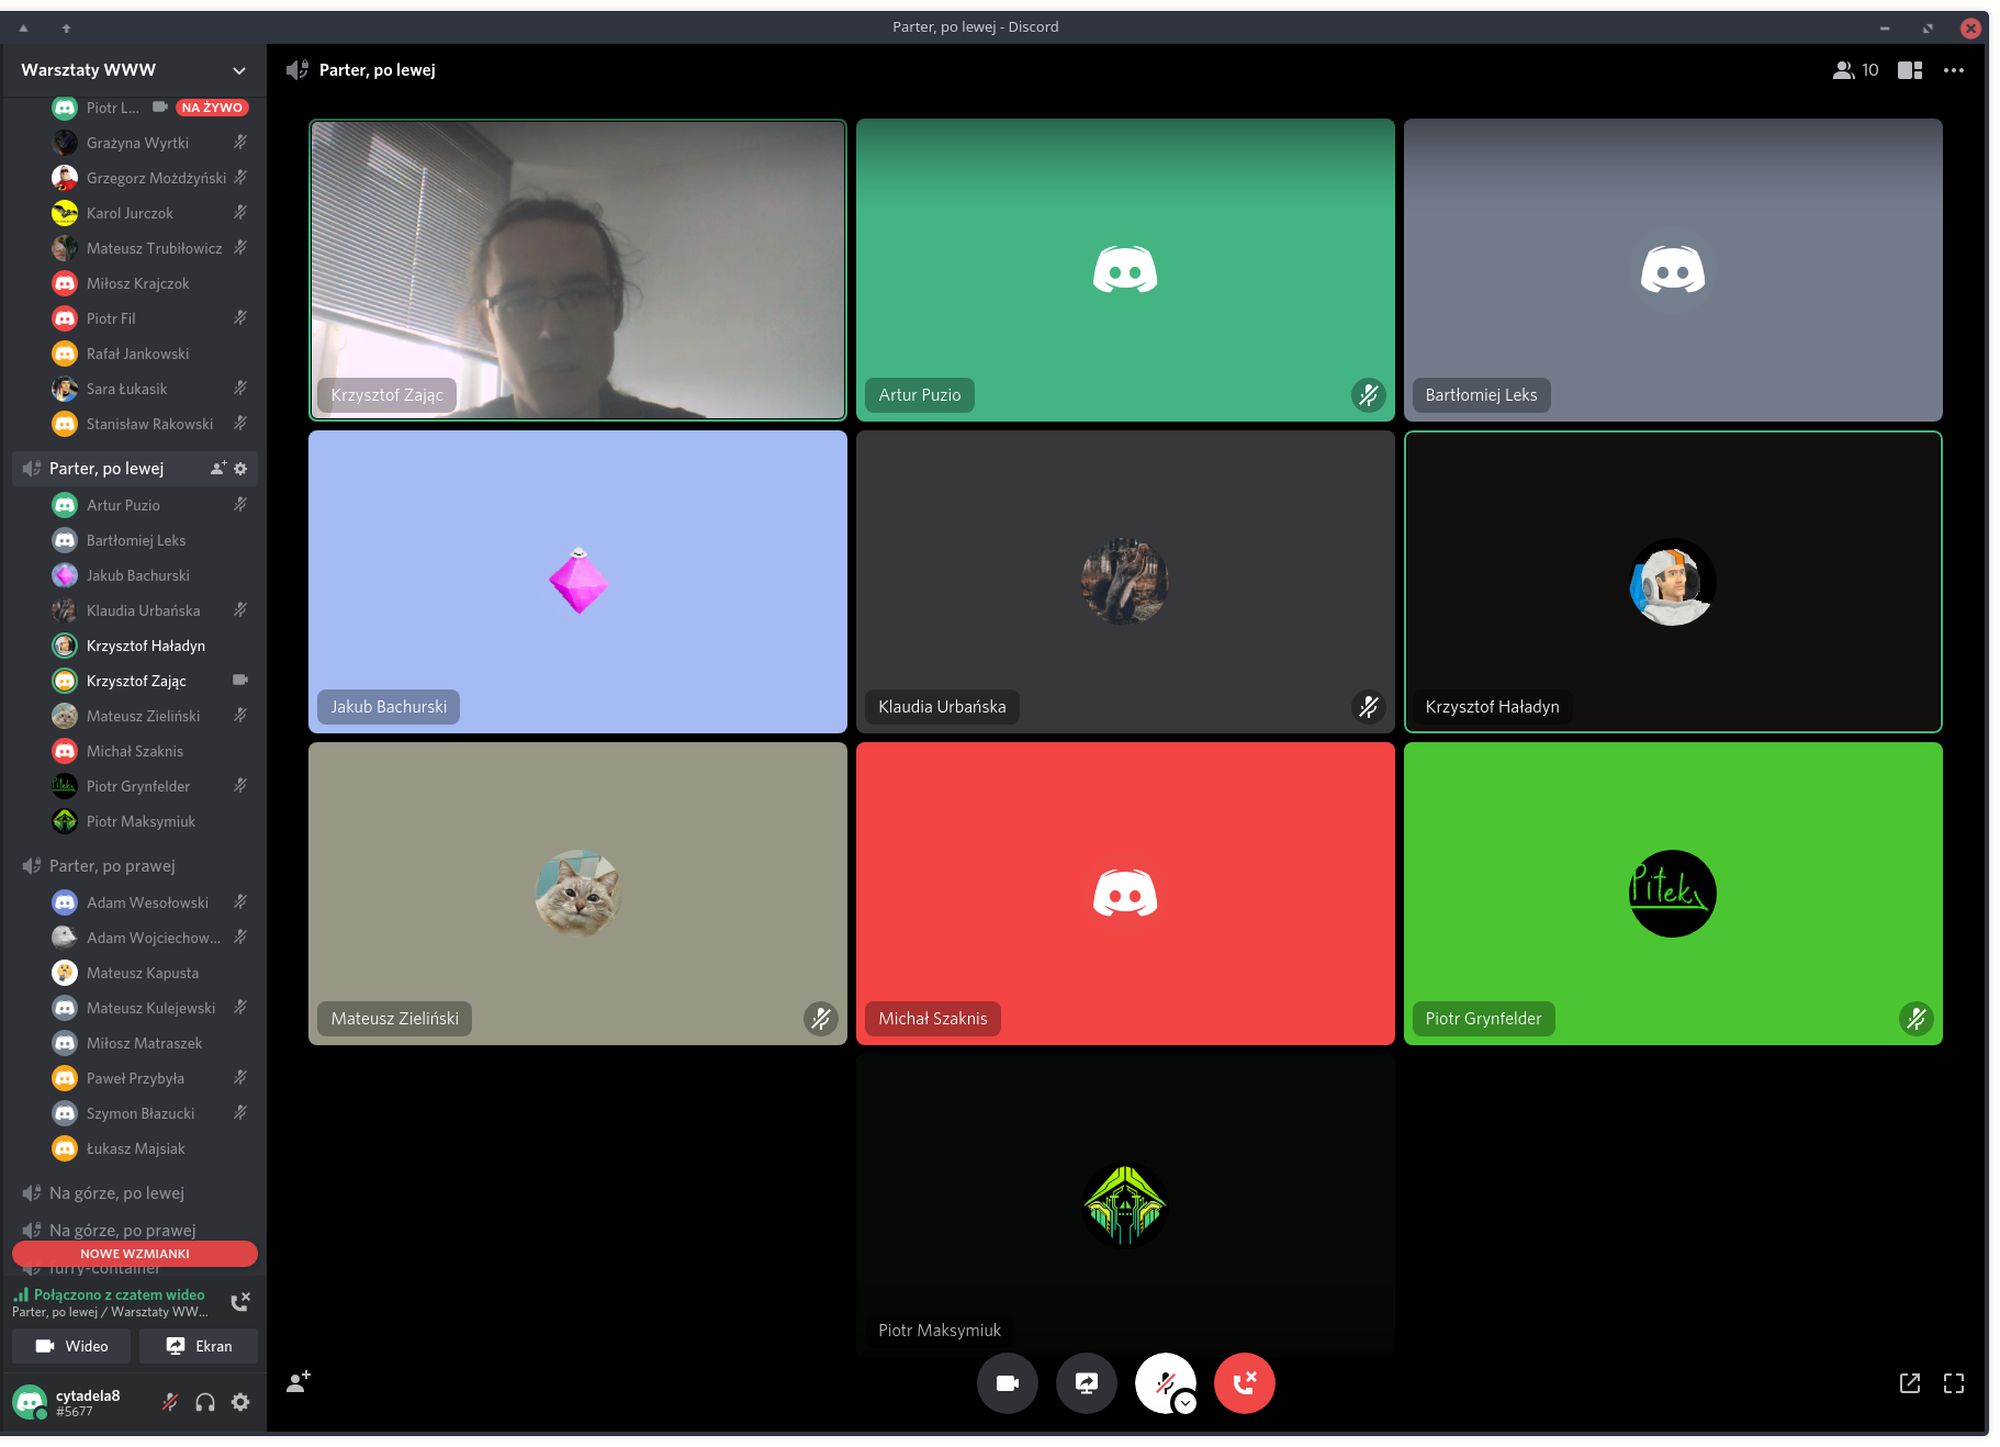Click Piotr Fil sidebar entry
Screen dimensions: 2000x1447
150,319
